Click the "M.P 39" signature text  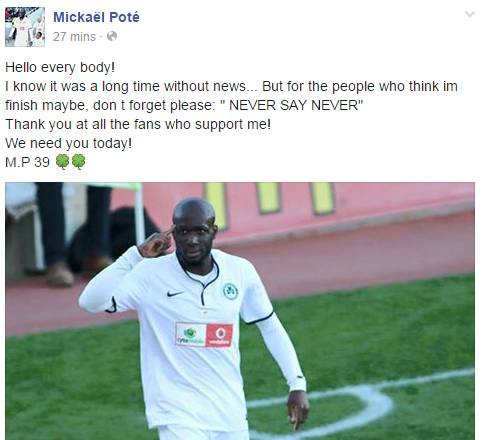(x=27, y=162)
